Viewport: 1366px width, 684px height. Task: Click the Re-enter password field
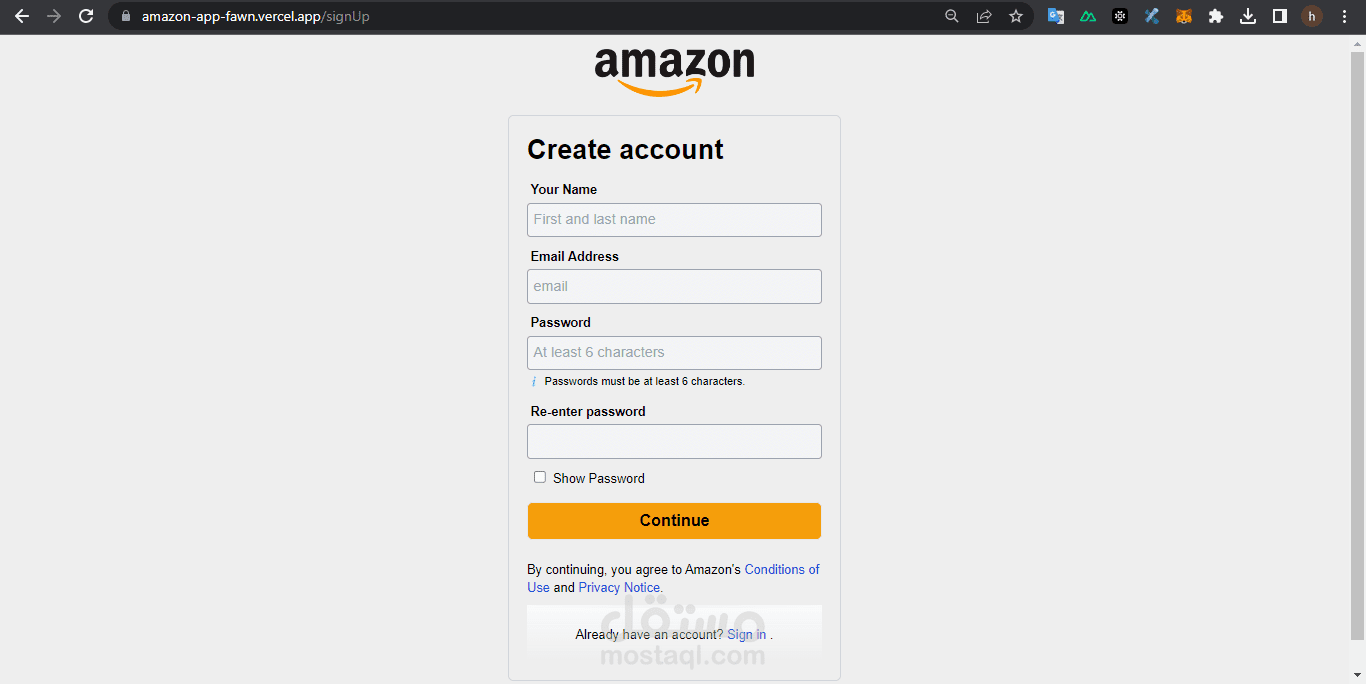coord(674,441)
